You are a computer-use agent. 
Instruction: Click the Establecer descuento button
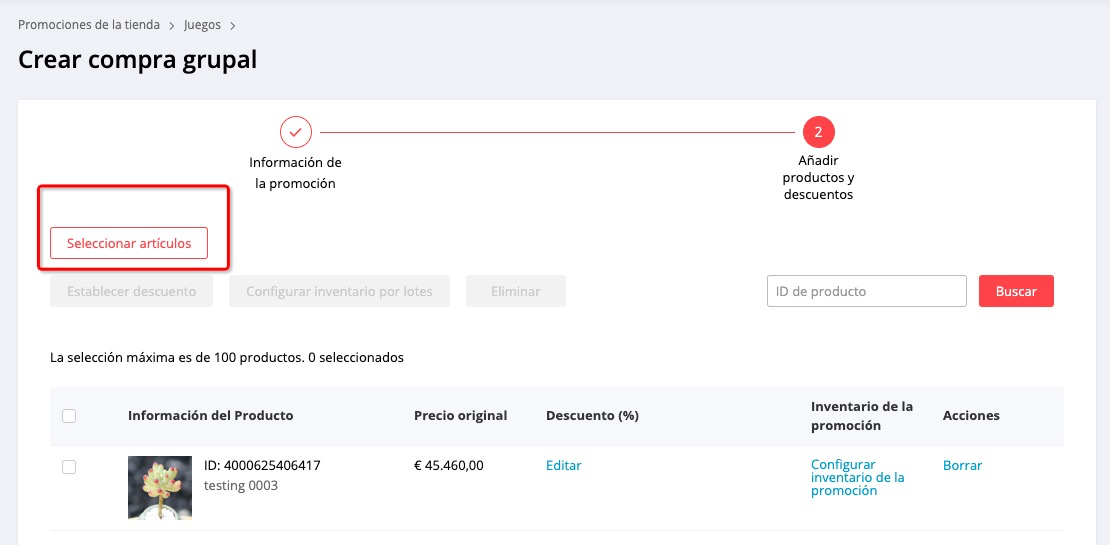132,291
